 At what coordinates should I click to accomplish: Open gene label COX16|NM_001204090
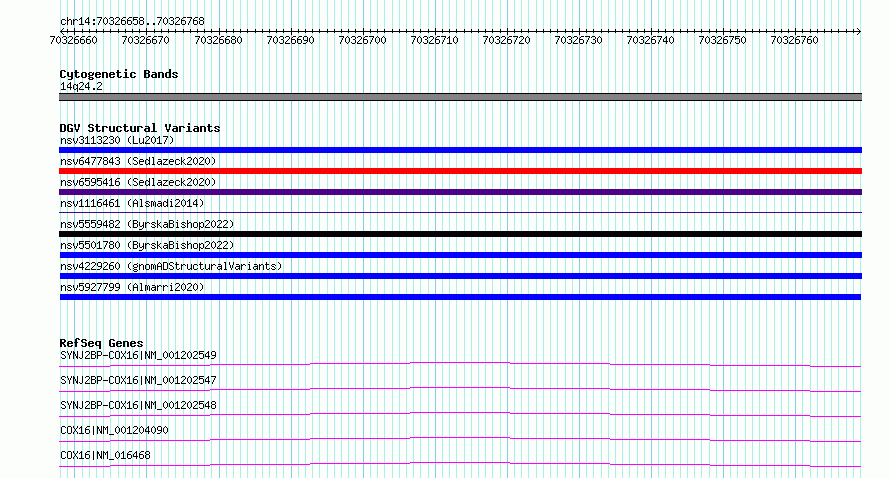click(x=114, y=430)
